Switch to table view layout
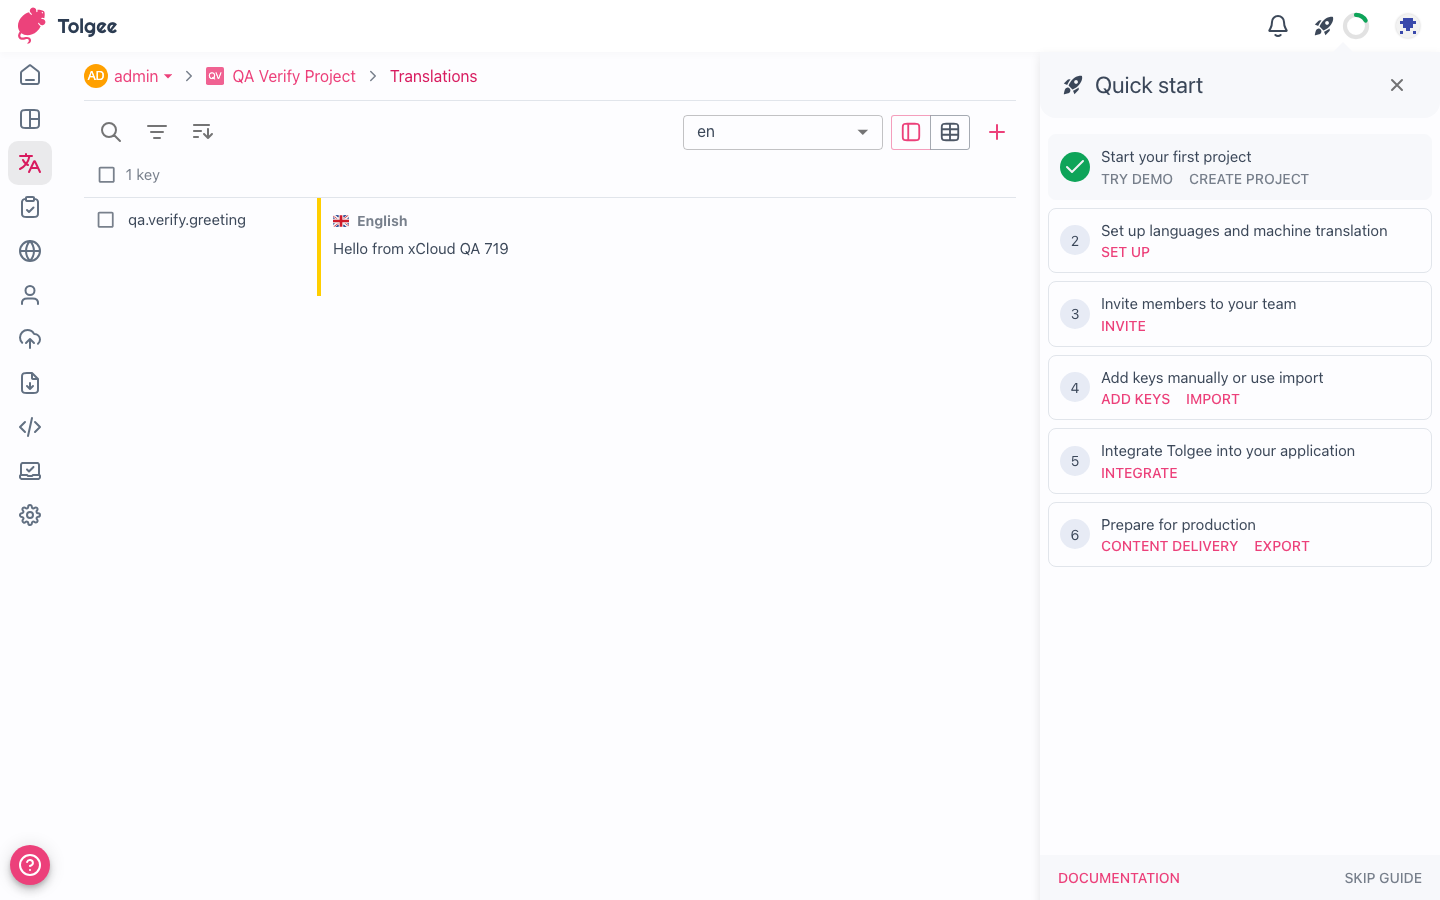 pos(950,132)
